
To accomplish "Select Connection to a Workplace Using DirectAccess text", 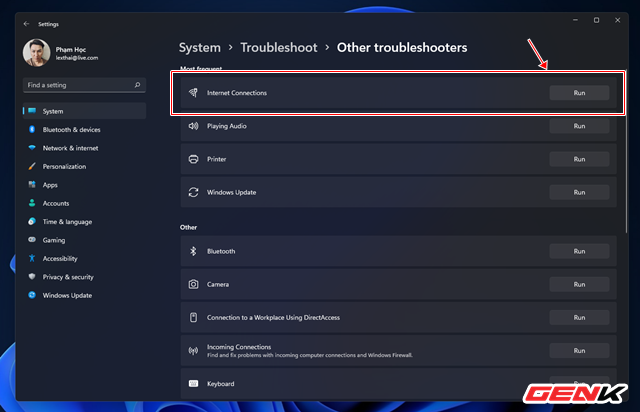I will pos(273,317).
